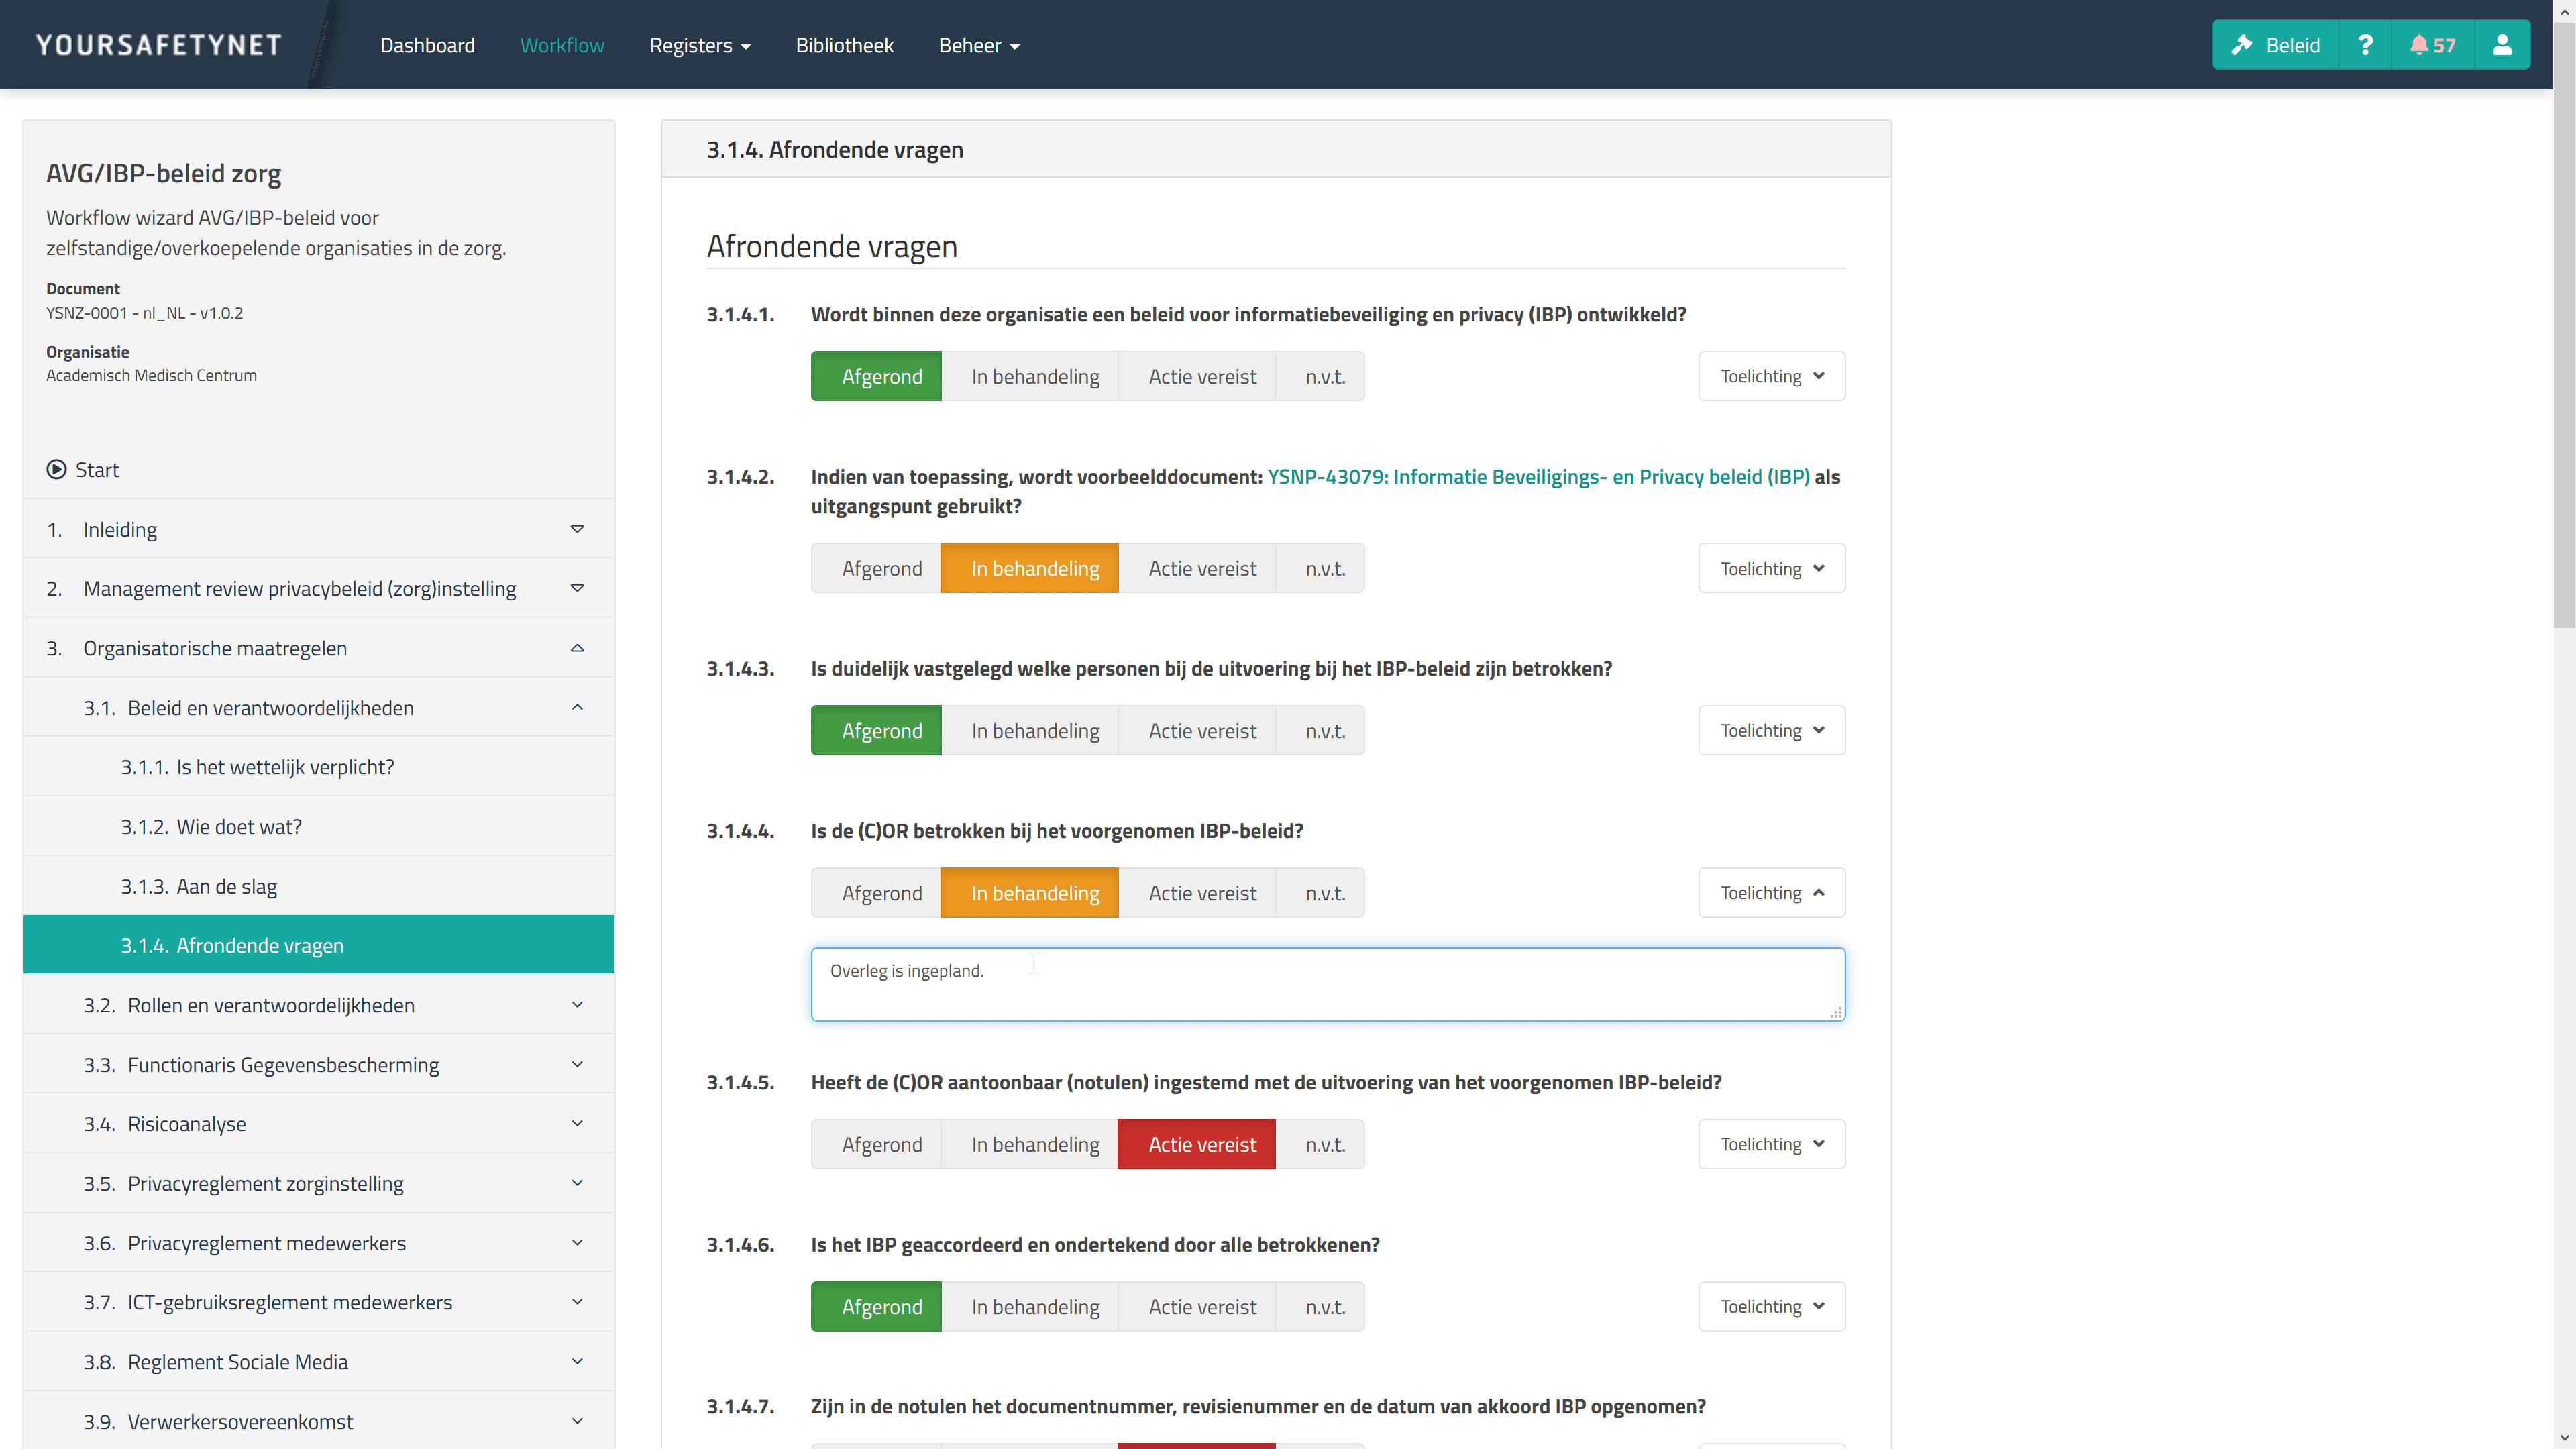This screenshot has height=1449, width=2576.
Task: Expand Toelichting for question 3.1.4.1
Action: click(1771, 376)
